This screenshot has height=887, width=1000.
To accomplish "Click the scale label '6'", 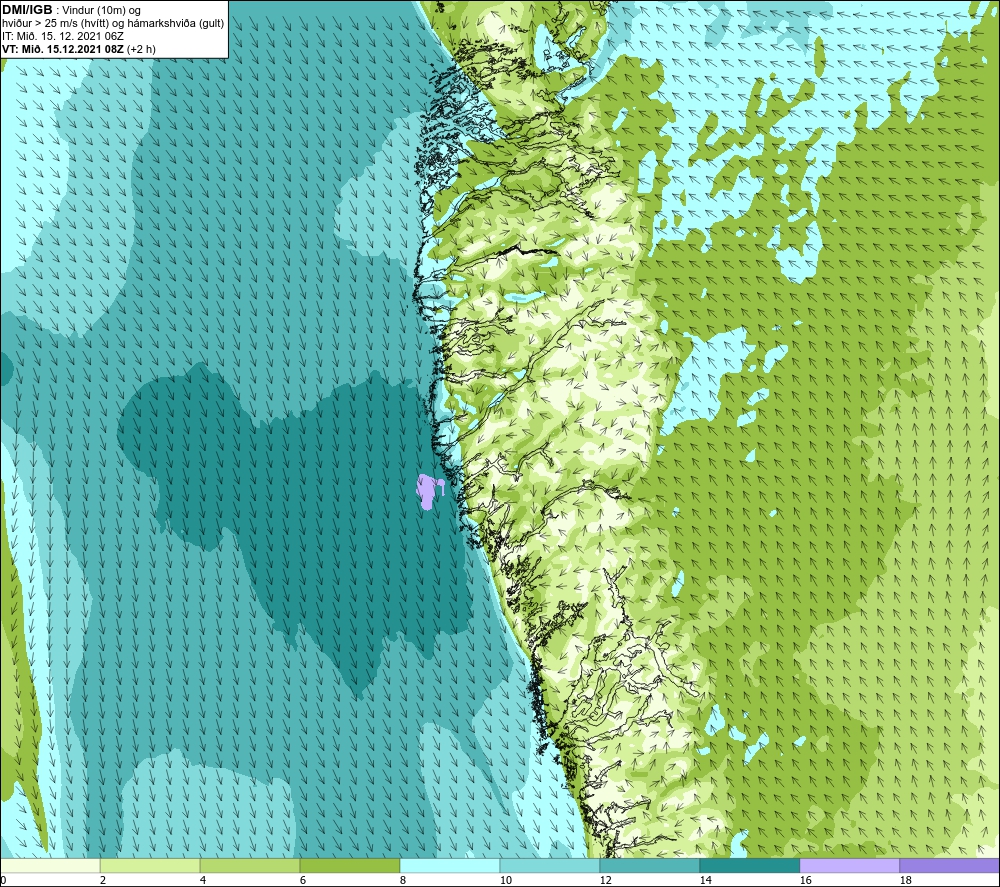I will [x=303, y=880].
